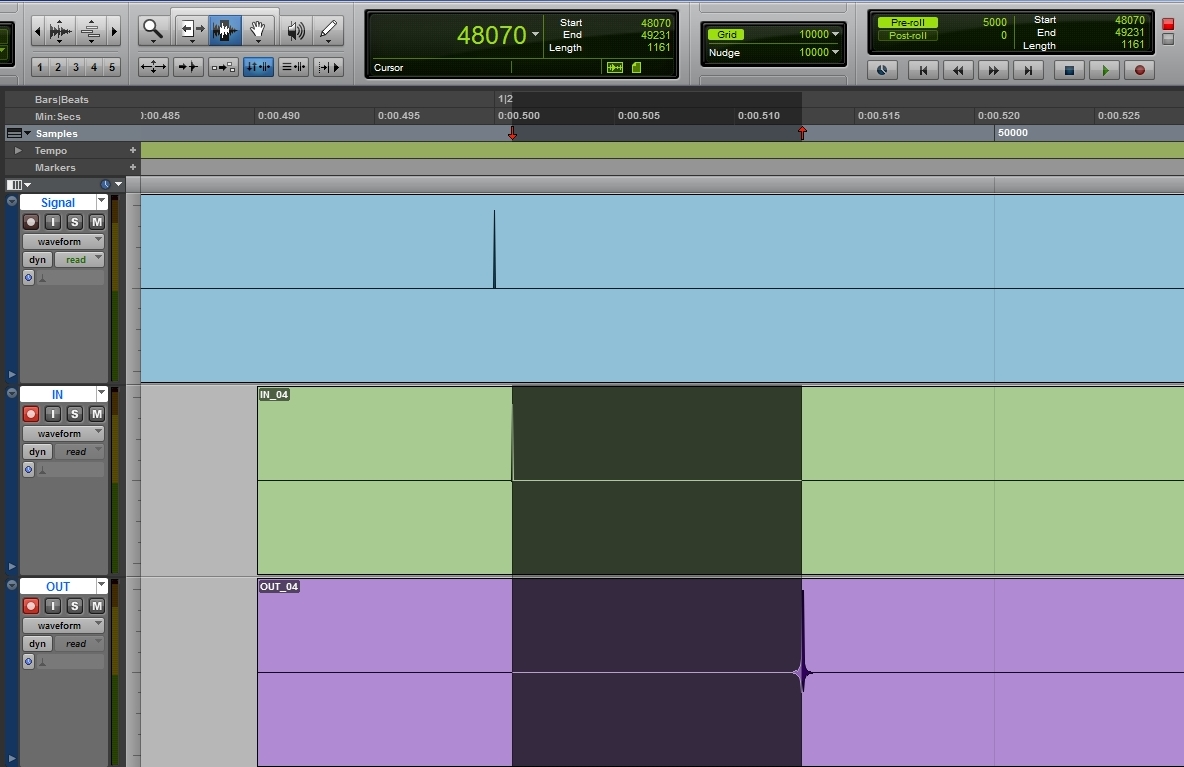This screenshot has height=767, width=1184.
Task: Open the Nudge value dropdown
Action: [835, 52]
